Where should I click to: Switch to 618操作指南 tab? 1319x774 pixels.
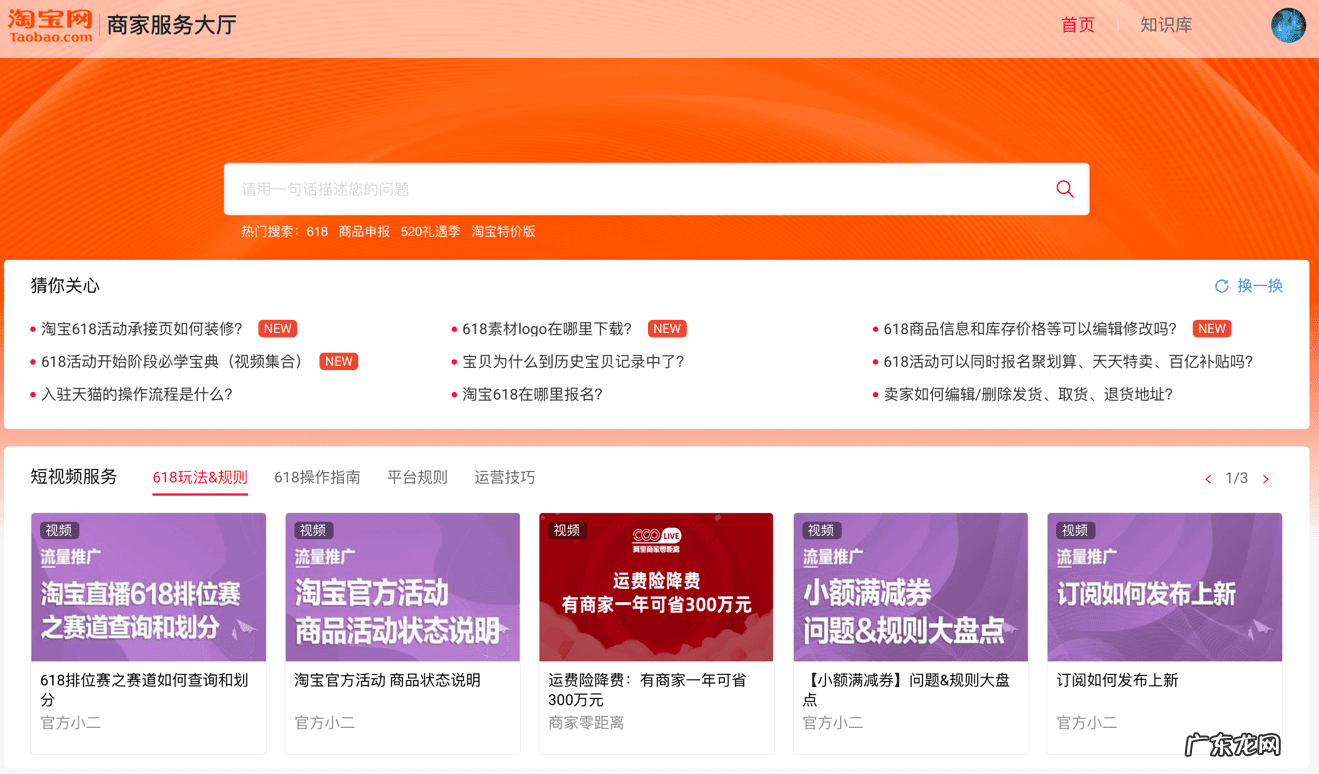point(317,477)
